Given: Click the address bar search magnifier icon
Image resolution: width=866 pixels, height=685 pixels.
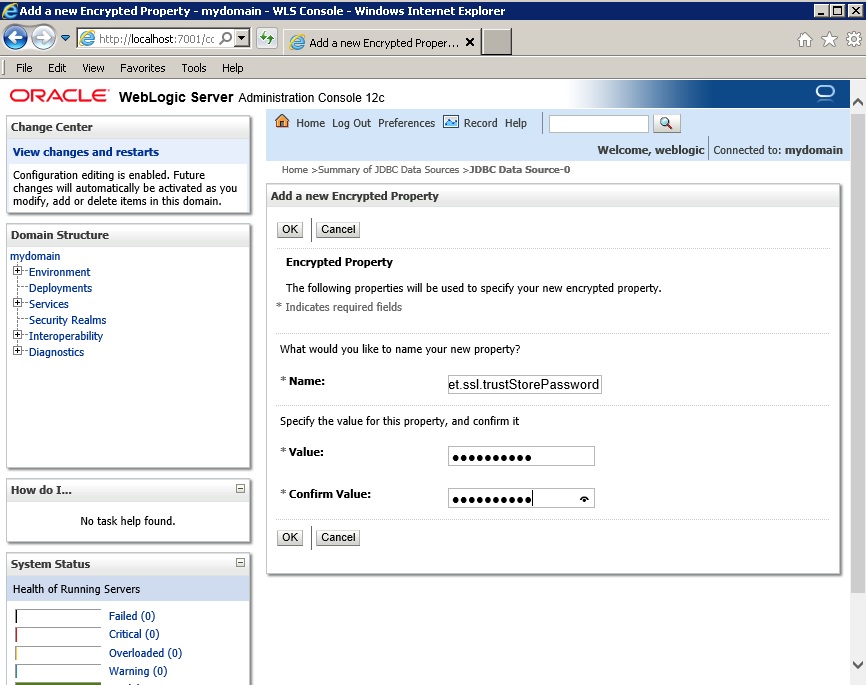Looking at the screenshot, I should 226,38.
